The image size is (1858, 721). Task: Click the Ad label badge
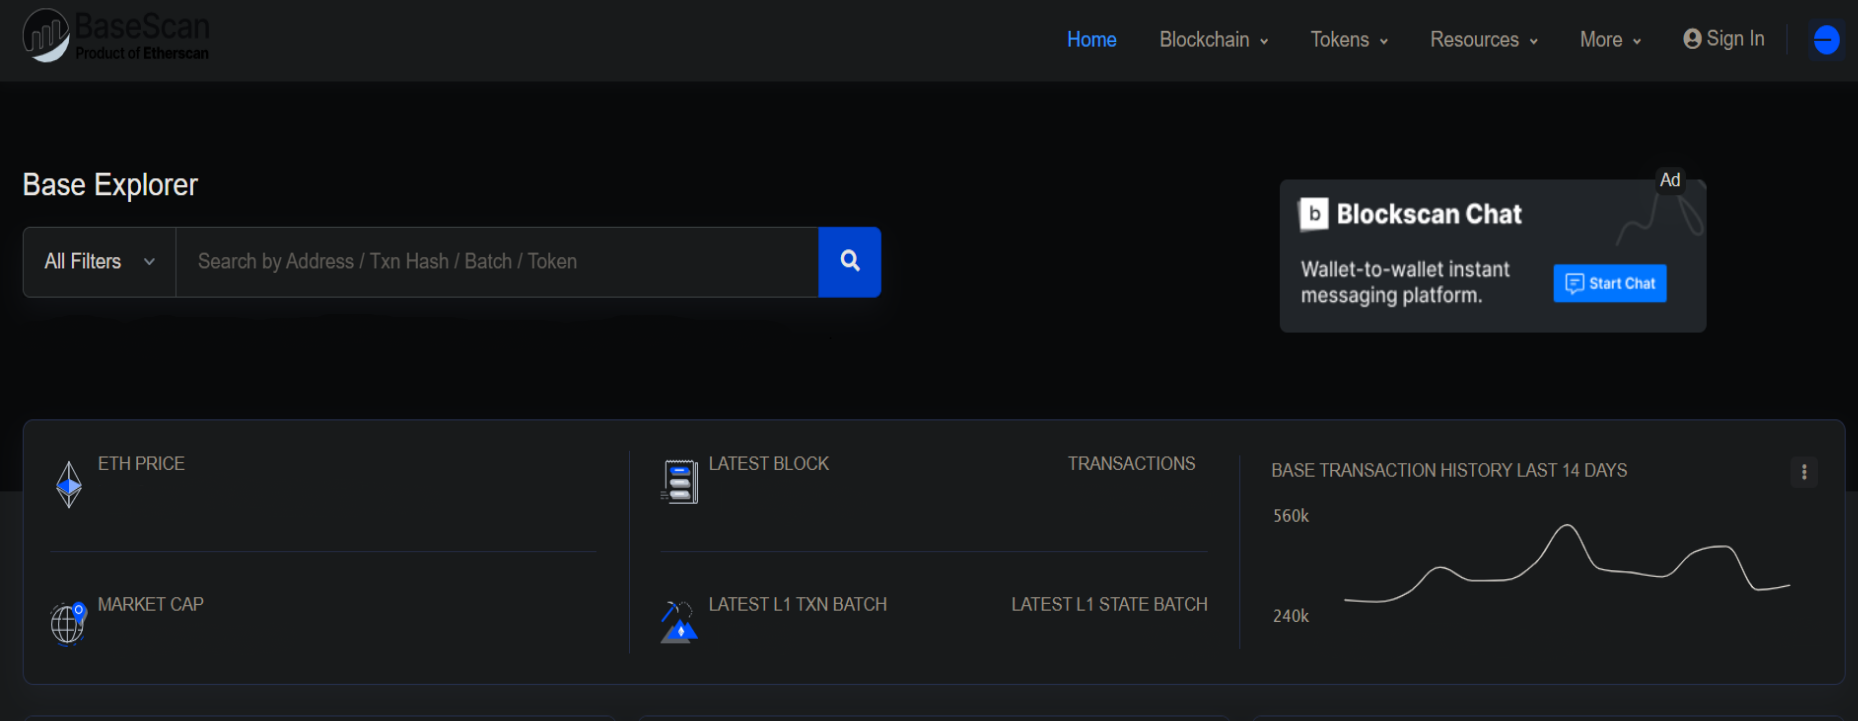click(x=1670, y=180)
